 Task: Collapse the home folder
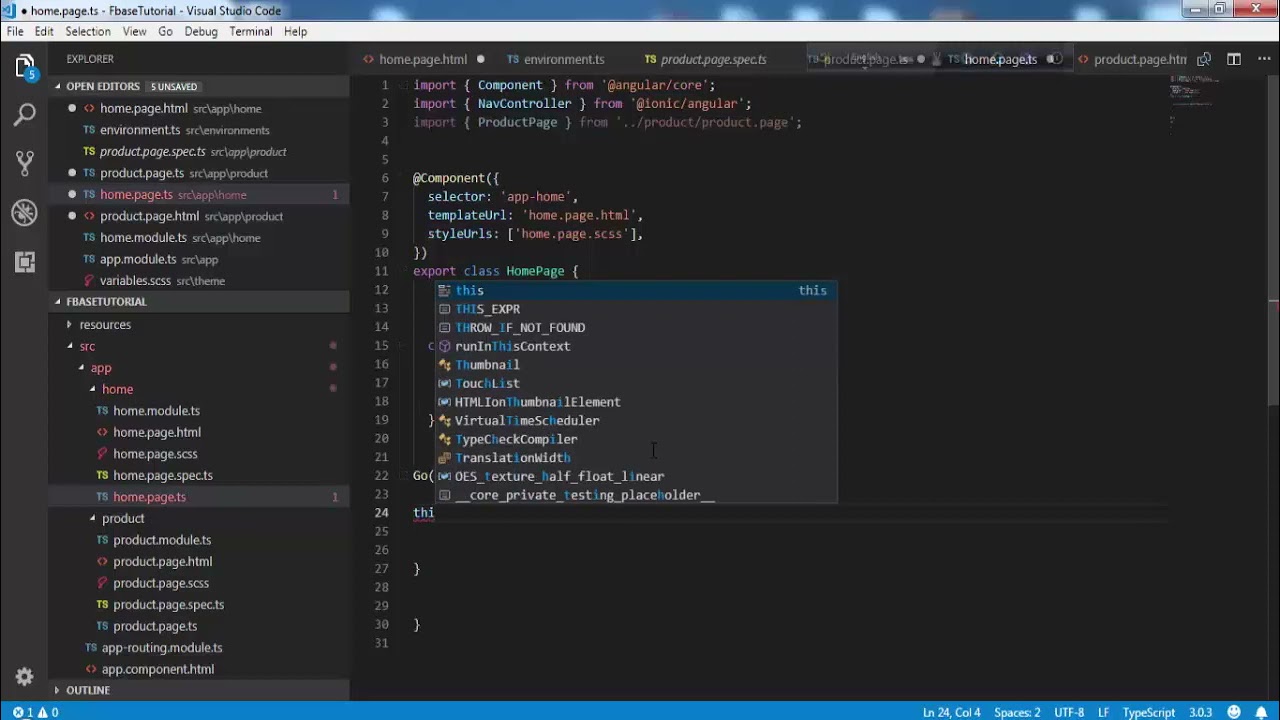[199, 389]
